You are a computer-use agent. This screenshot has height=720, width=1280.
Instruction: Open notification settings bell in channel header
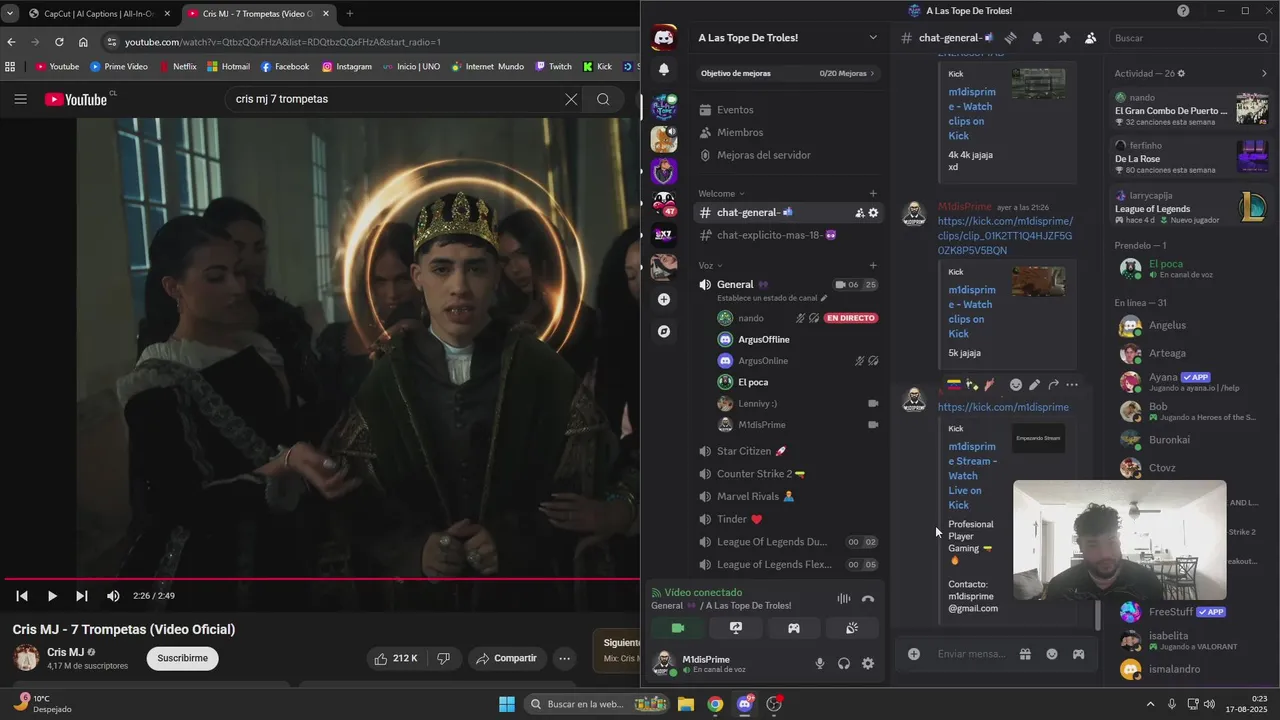pyautogui.click(x=1037, y=38)
